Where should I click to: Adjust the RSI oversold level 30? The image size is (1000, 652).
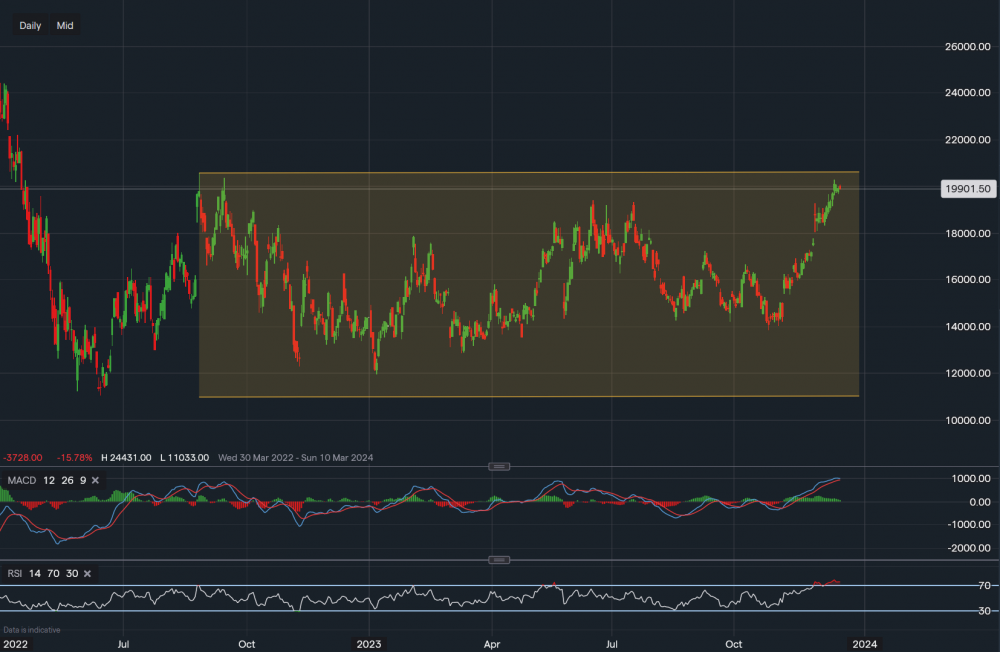[70, 573]
